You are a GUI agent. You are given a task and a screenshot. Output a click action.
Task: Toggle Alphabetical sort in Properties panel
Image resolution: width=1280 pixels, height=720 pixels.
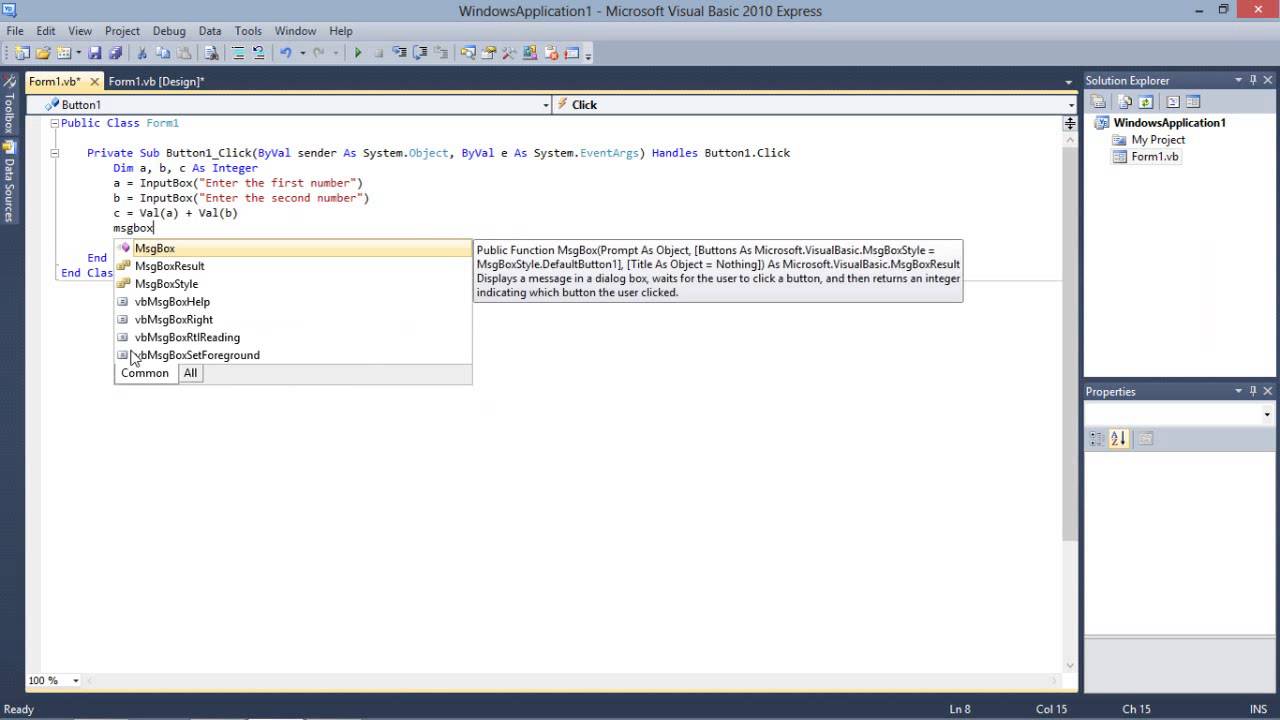tap(1118, 438)
